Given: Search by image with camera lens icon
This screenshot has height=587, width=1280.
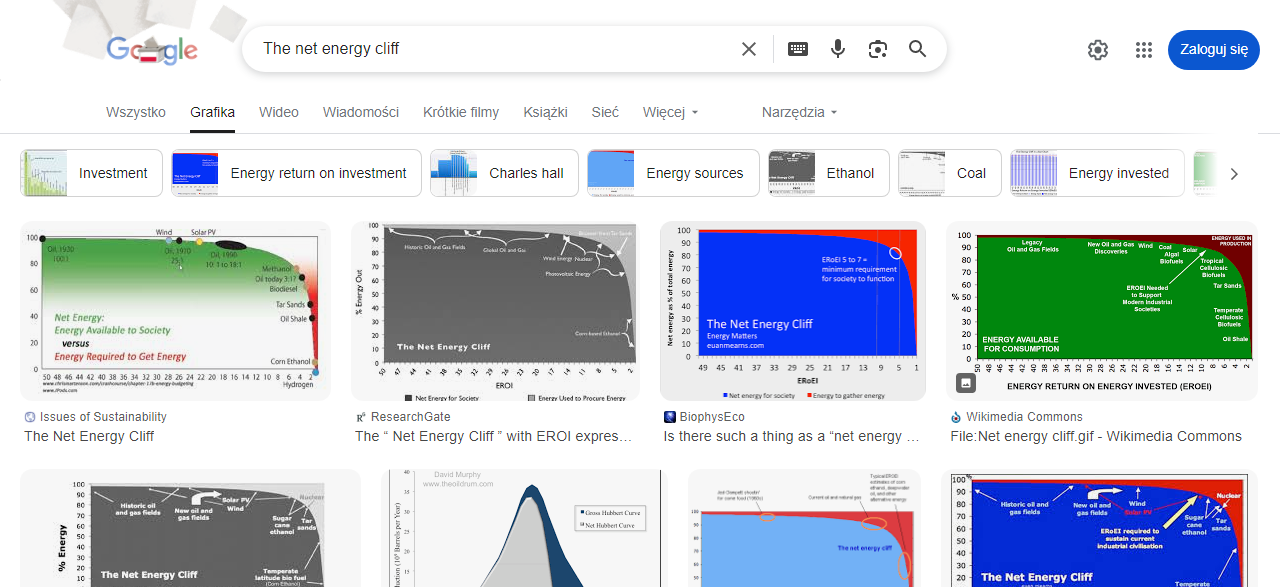Looking at the screenshot, I should [878, 49].
